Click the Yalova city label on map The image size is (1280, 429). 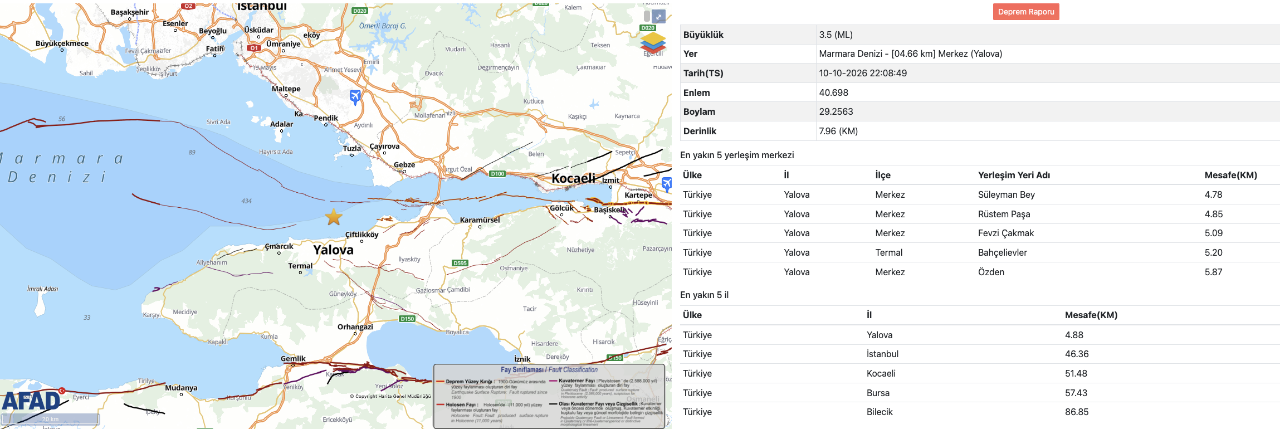click(334, 250)
